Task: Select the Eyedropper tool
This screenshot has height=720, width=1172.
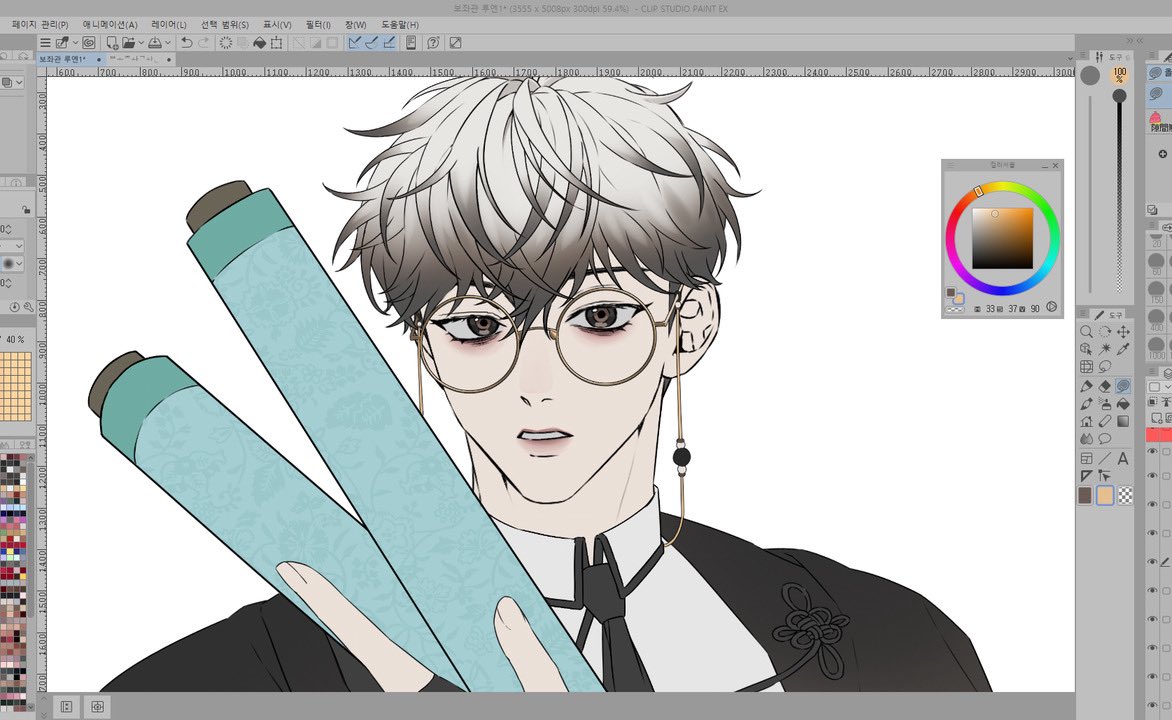Action: point(1123,347)
